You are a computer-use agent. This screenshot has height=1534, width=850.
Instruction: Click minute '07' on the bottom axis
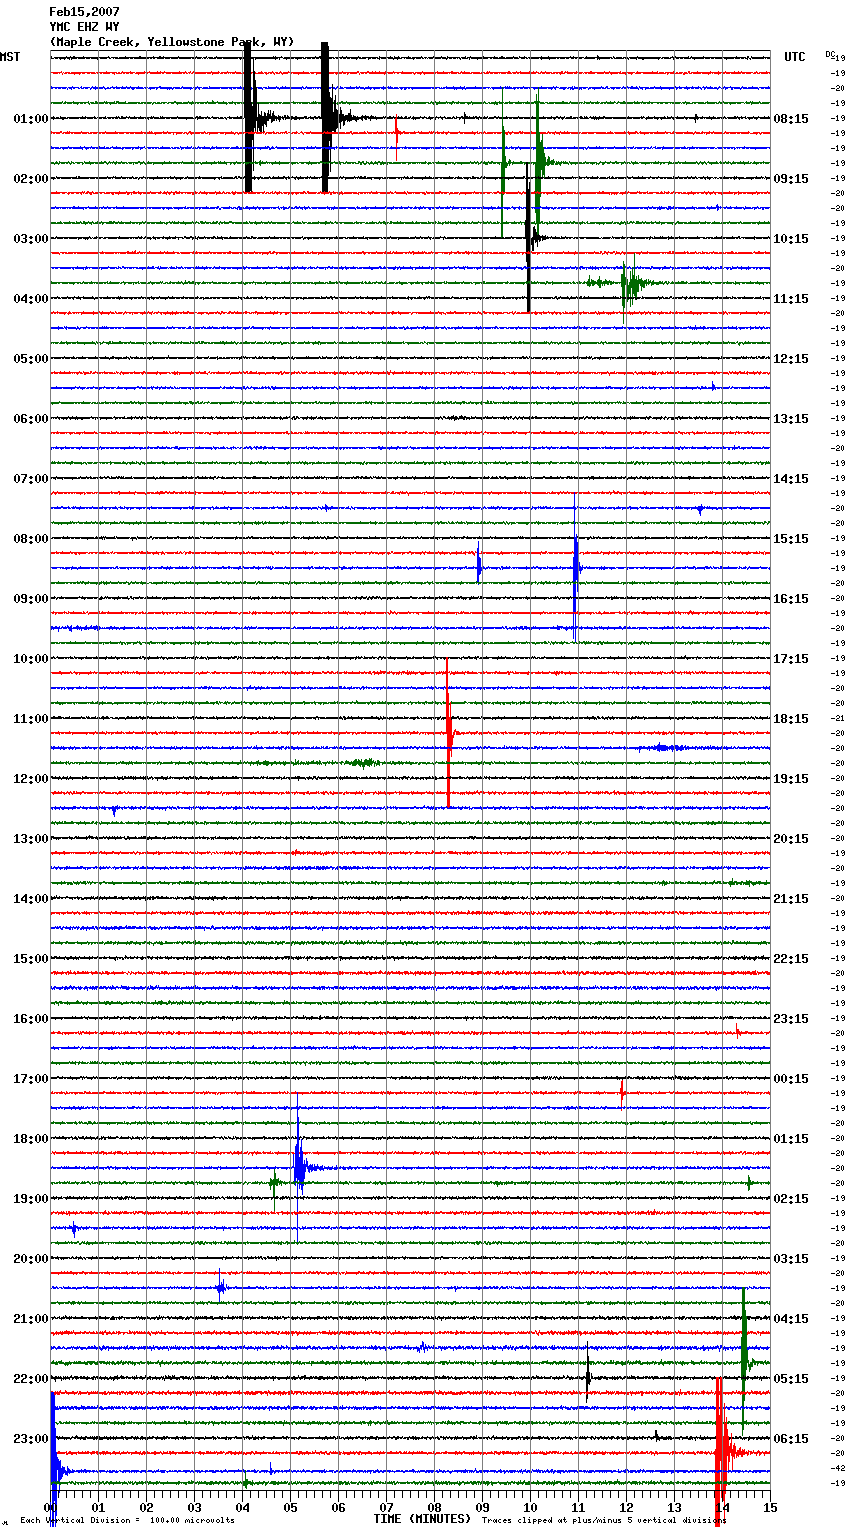tap(386, 1508)
